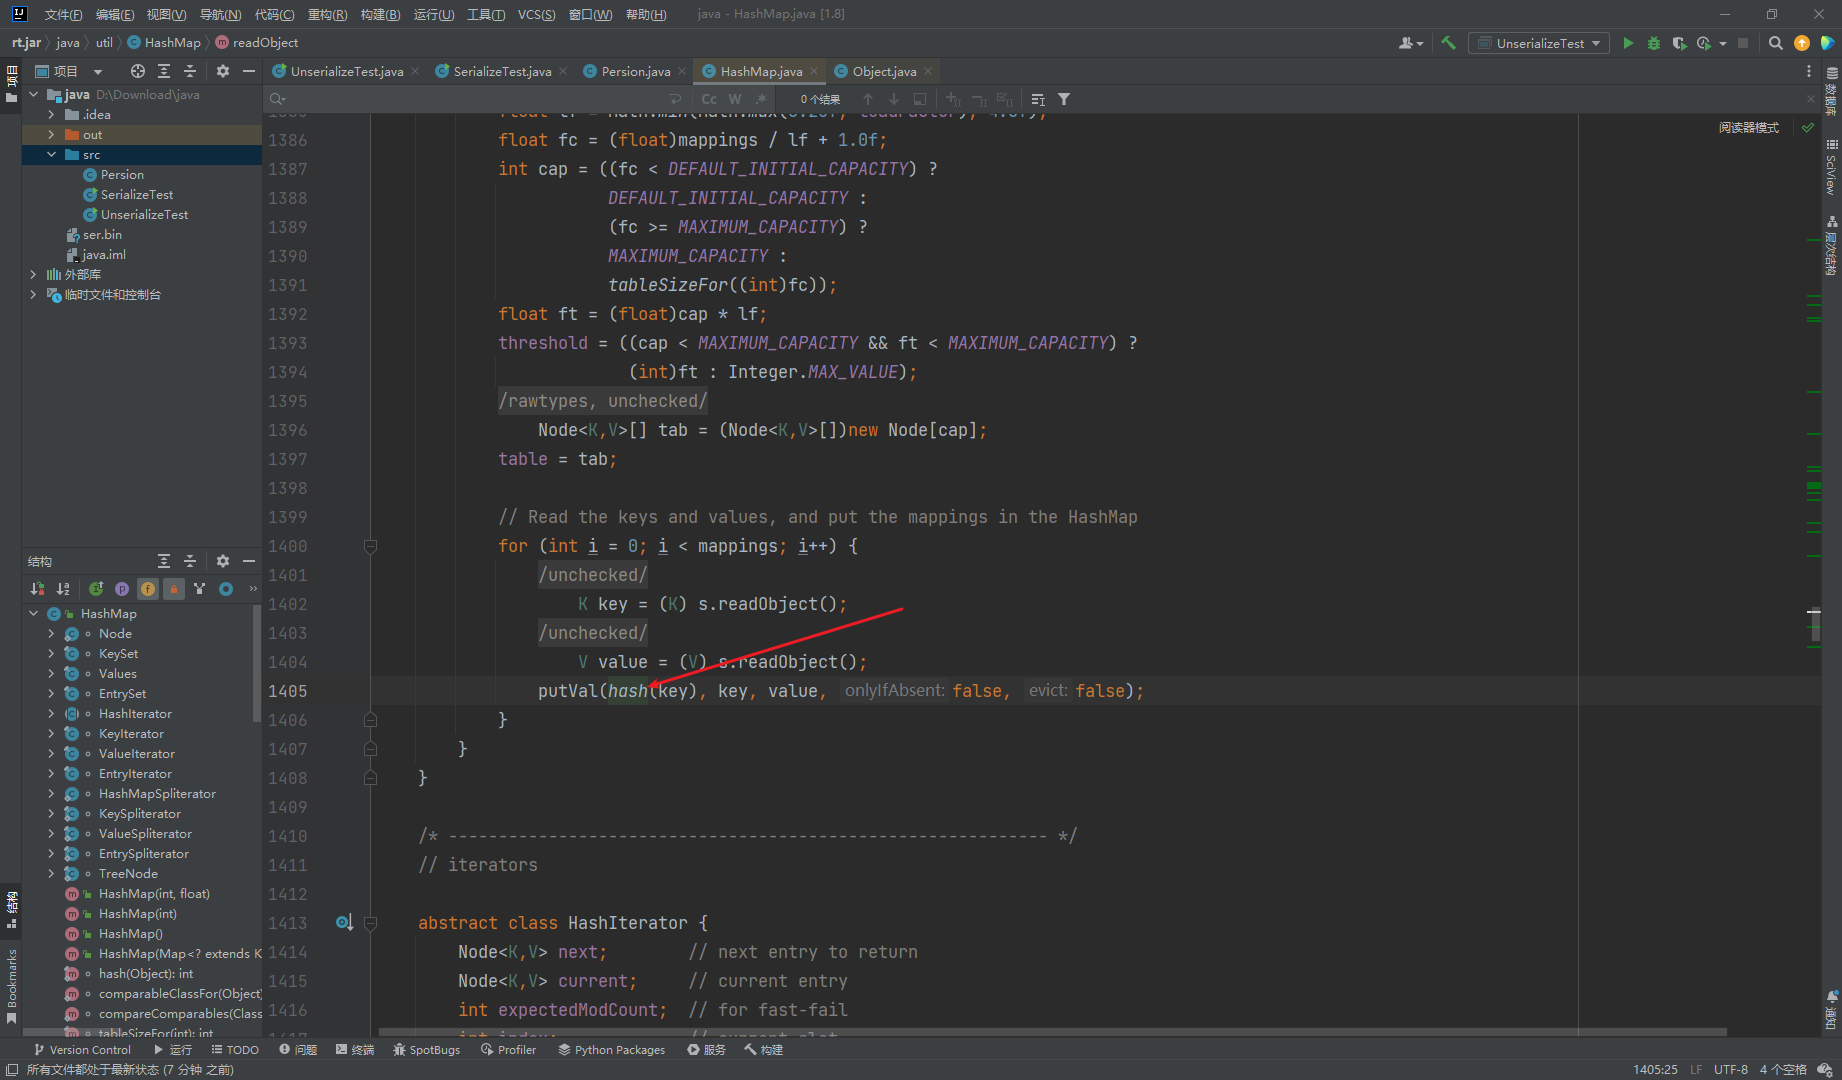Switch to the Persion.java tab

click(x=636, y=71)
